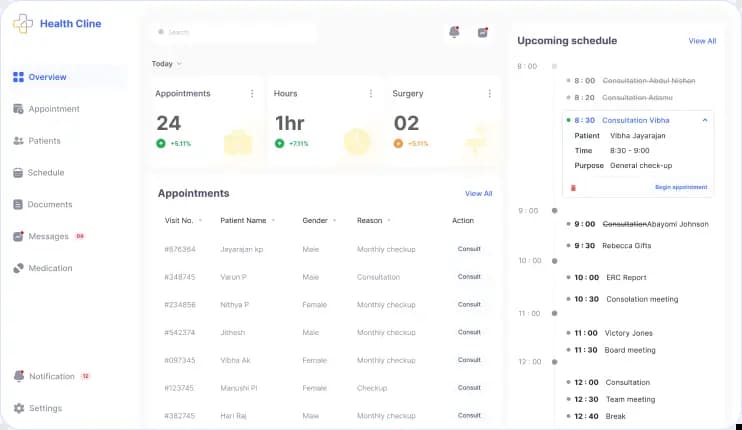This screenshot has width=742, height=430.
Task: Go to Patients in the sidebar
Action: (x=44, y=141)
